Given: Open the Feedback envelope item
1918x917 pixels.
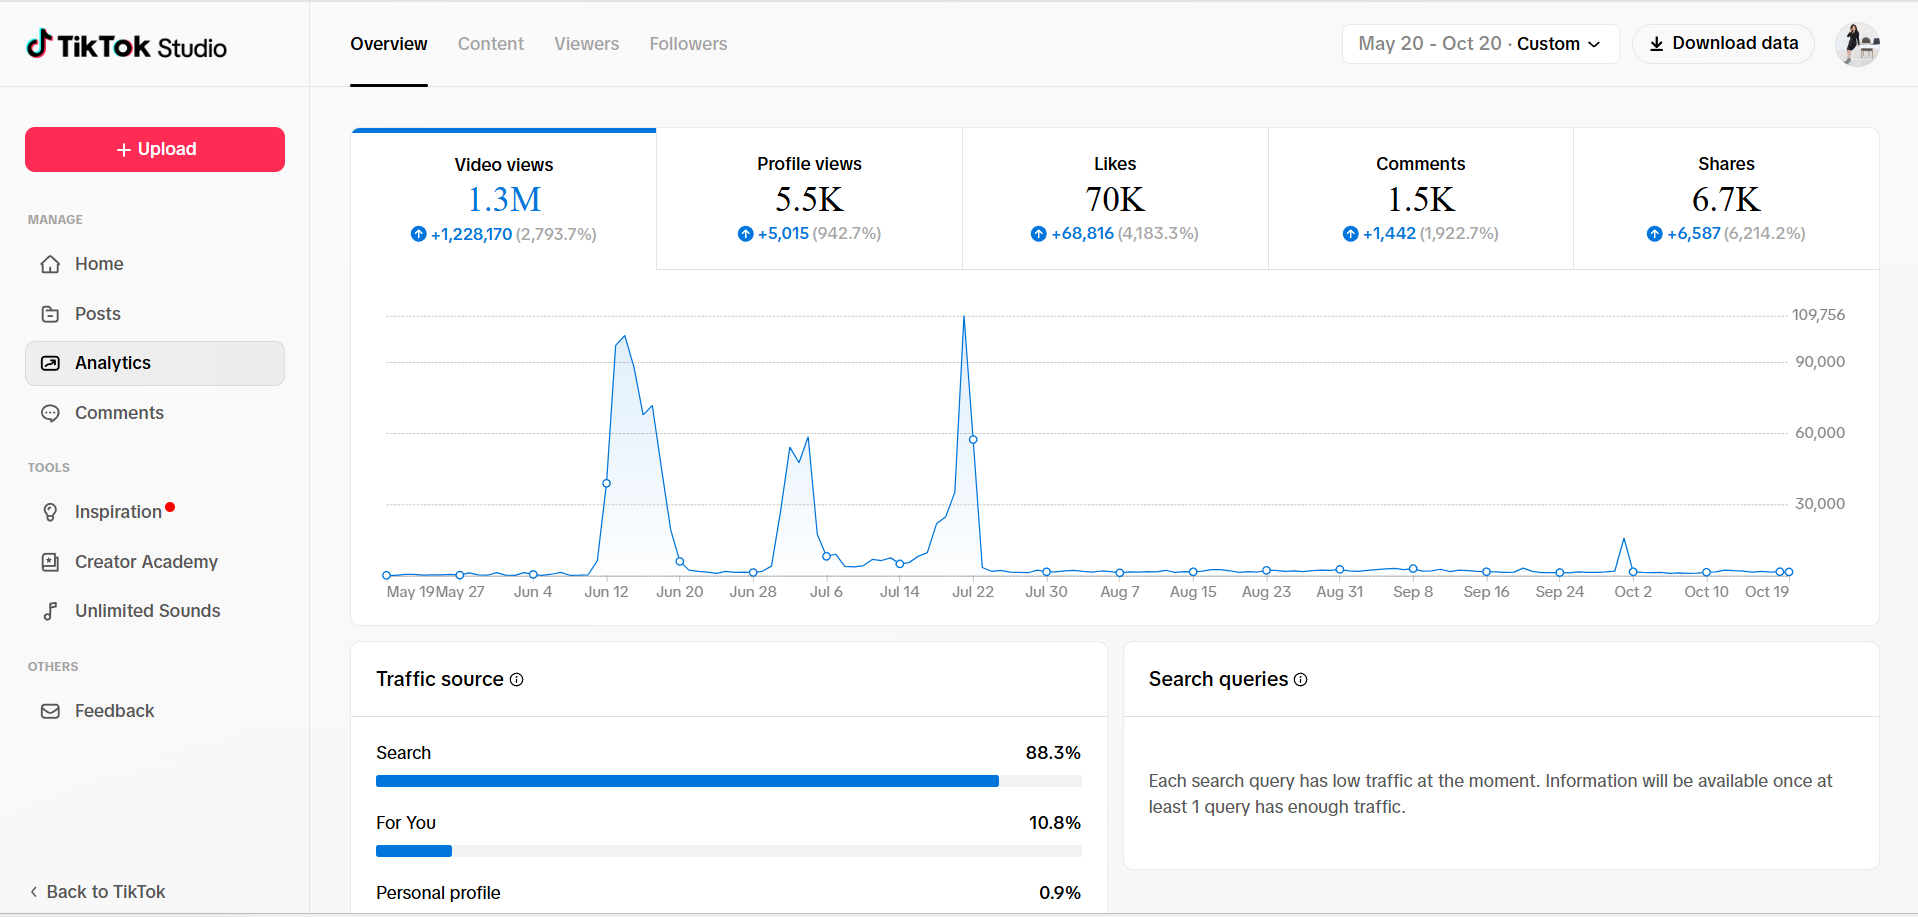Looking at the screenshot, I should (x=50, y=711).
